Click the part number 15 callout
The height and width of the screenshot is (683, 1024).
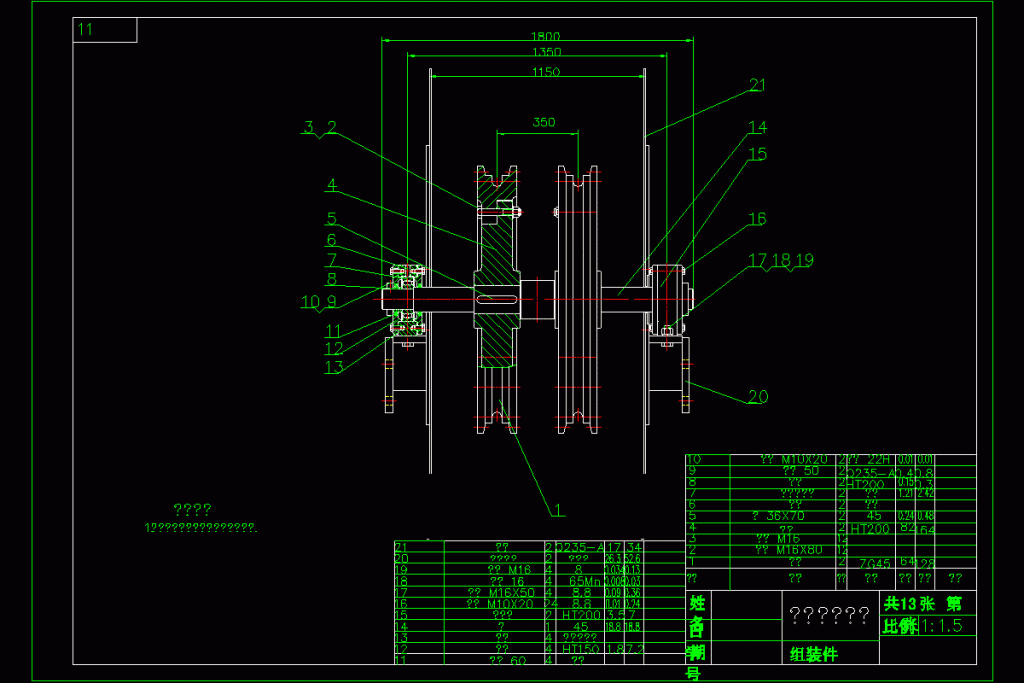click(x=757, y=154)
